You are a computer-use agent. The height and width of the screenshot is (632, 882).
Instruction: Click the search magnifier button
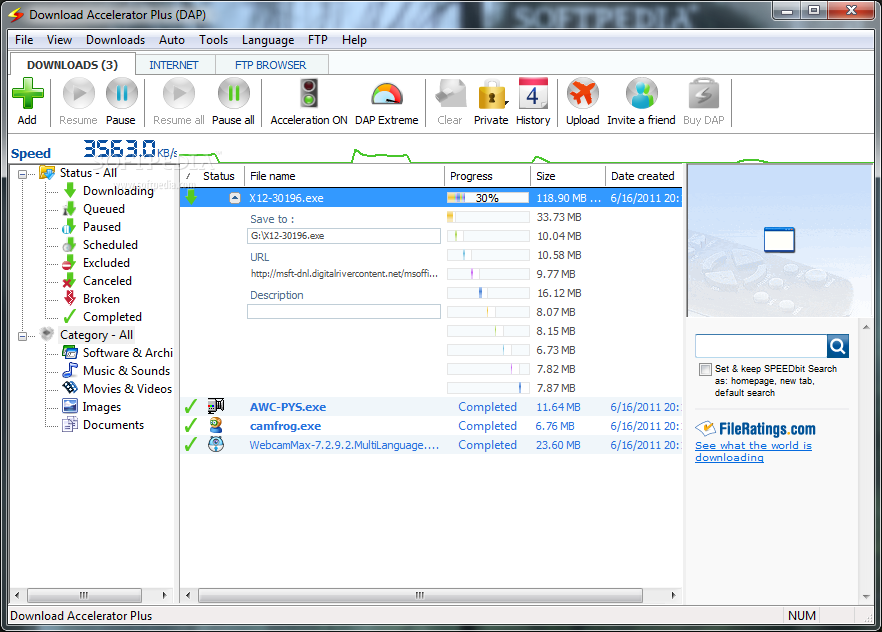click(838, 346)
